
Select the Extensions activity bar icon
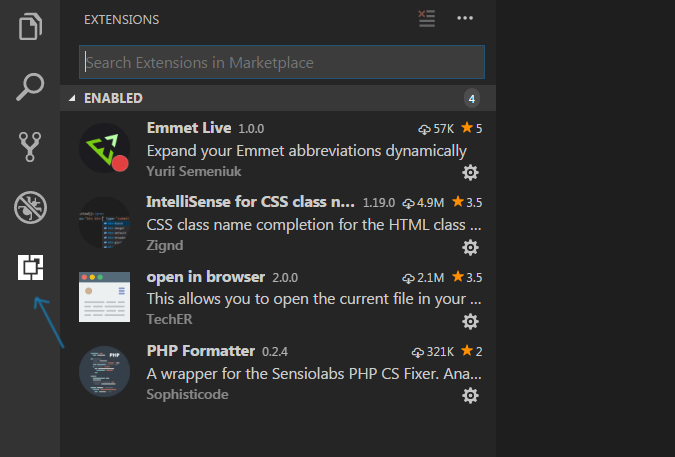coord(31,267)
